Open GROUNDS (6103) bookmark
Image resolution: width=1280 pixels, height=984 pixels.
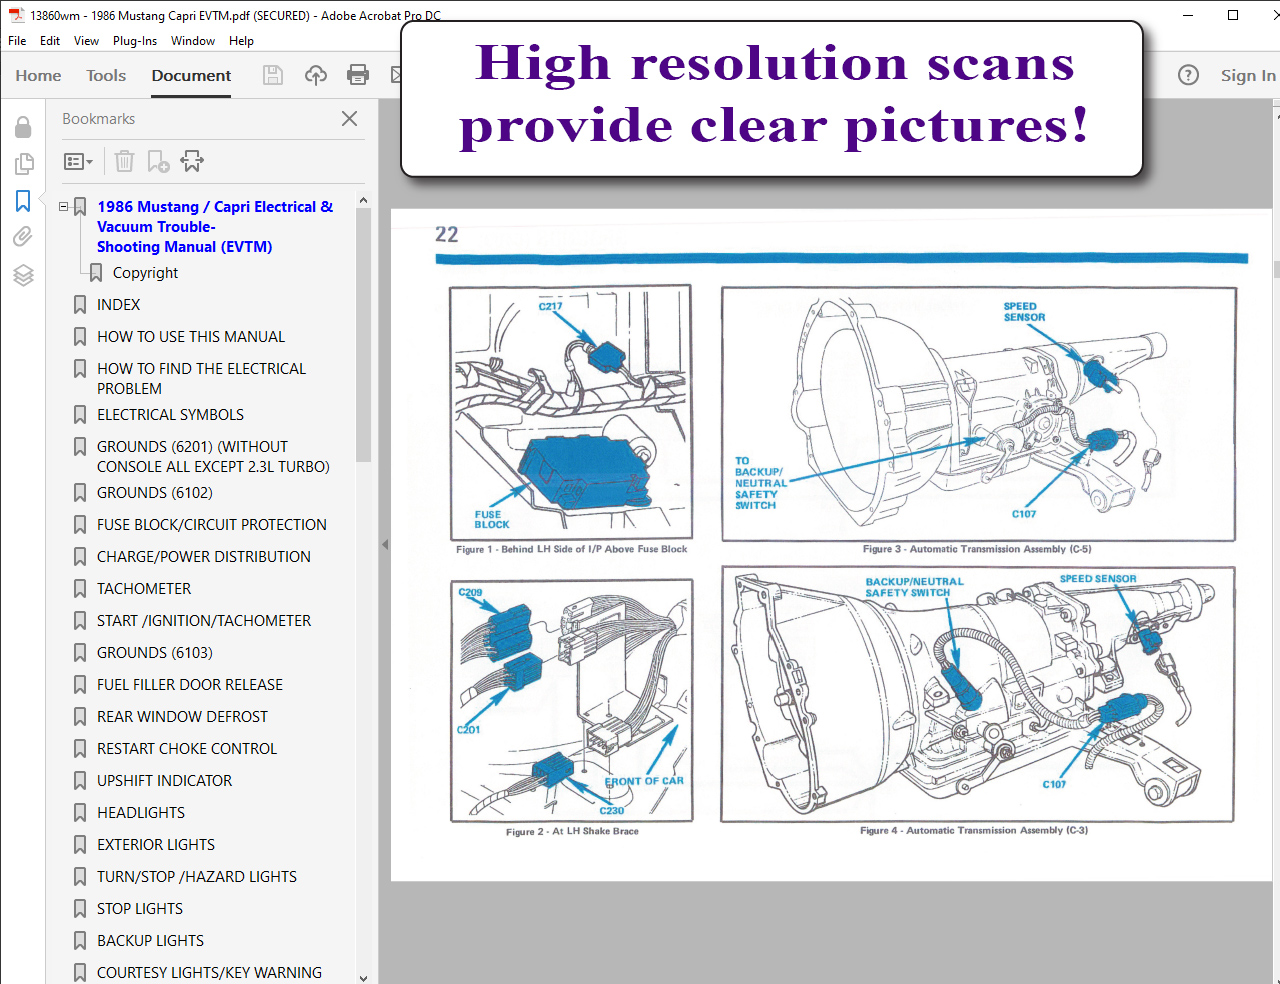[155, 653]
